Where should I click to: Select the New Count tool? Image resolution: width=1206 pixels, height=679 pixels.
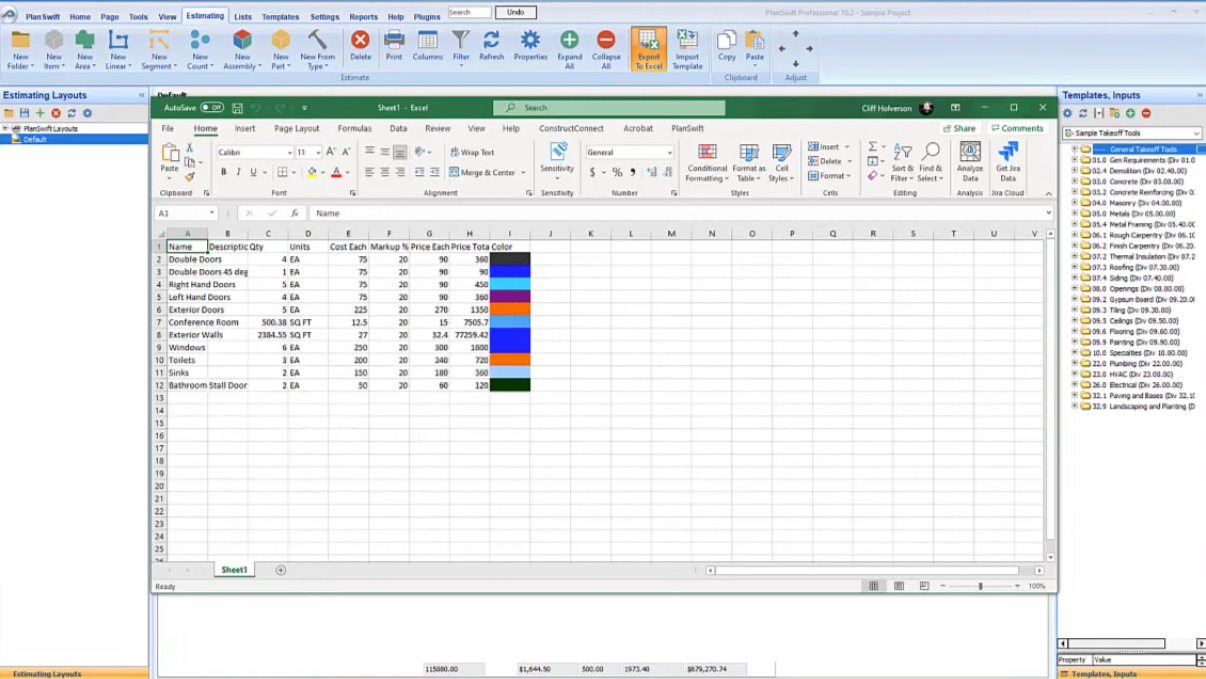click(200, 49)
